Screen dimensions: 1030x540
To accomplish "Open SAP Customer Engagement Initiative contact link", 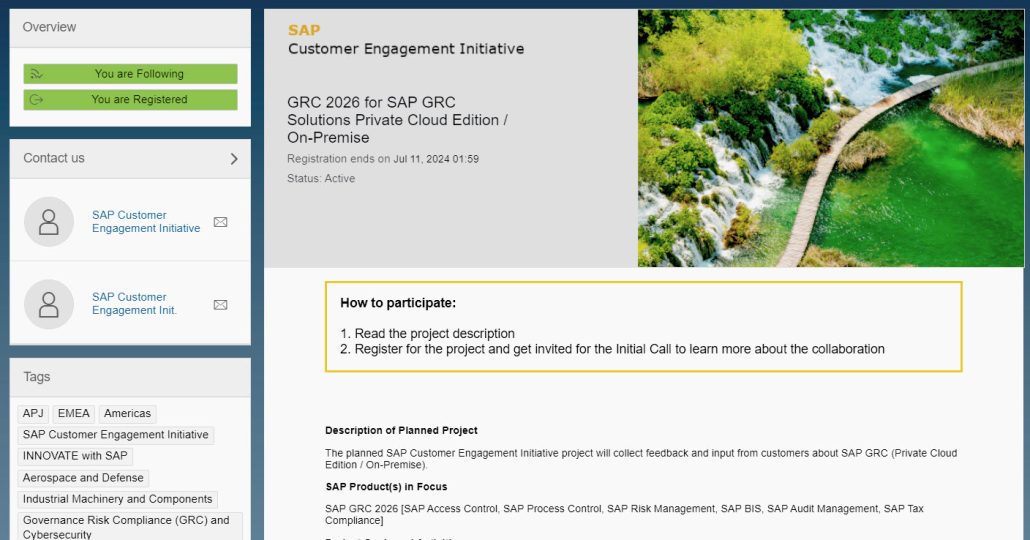I will 145,222.
